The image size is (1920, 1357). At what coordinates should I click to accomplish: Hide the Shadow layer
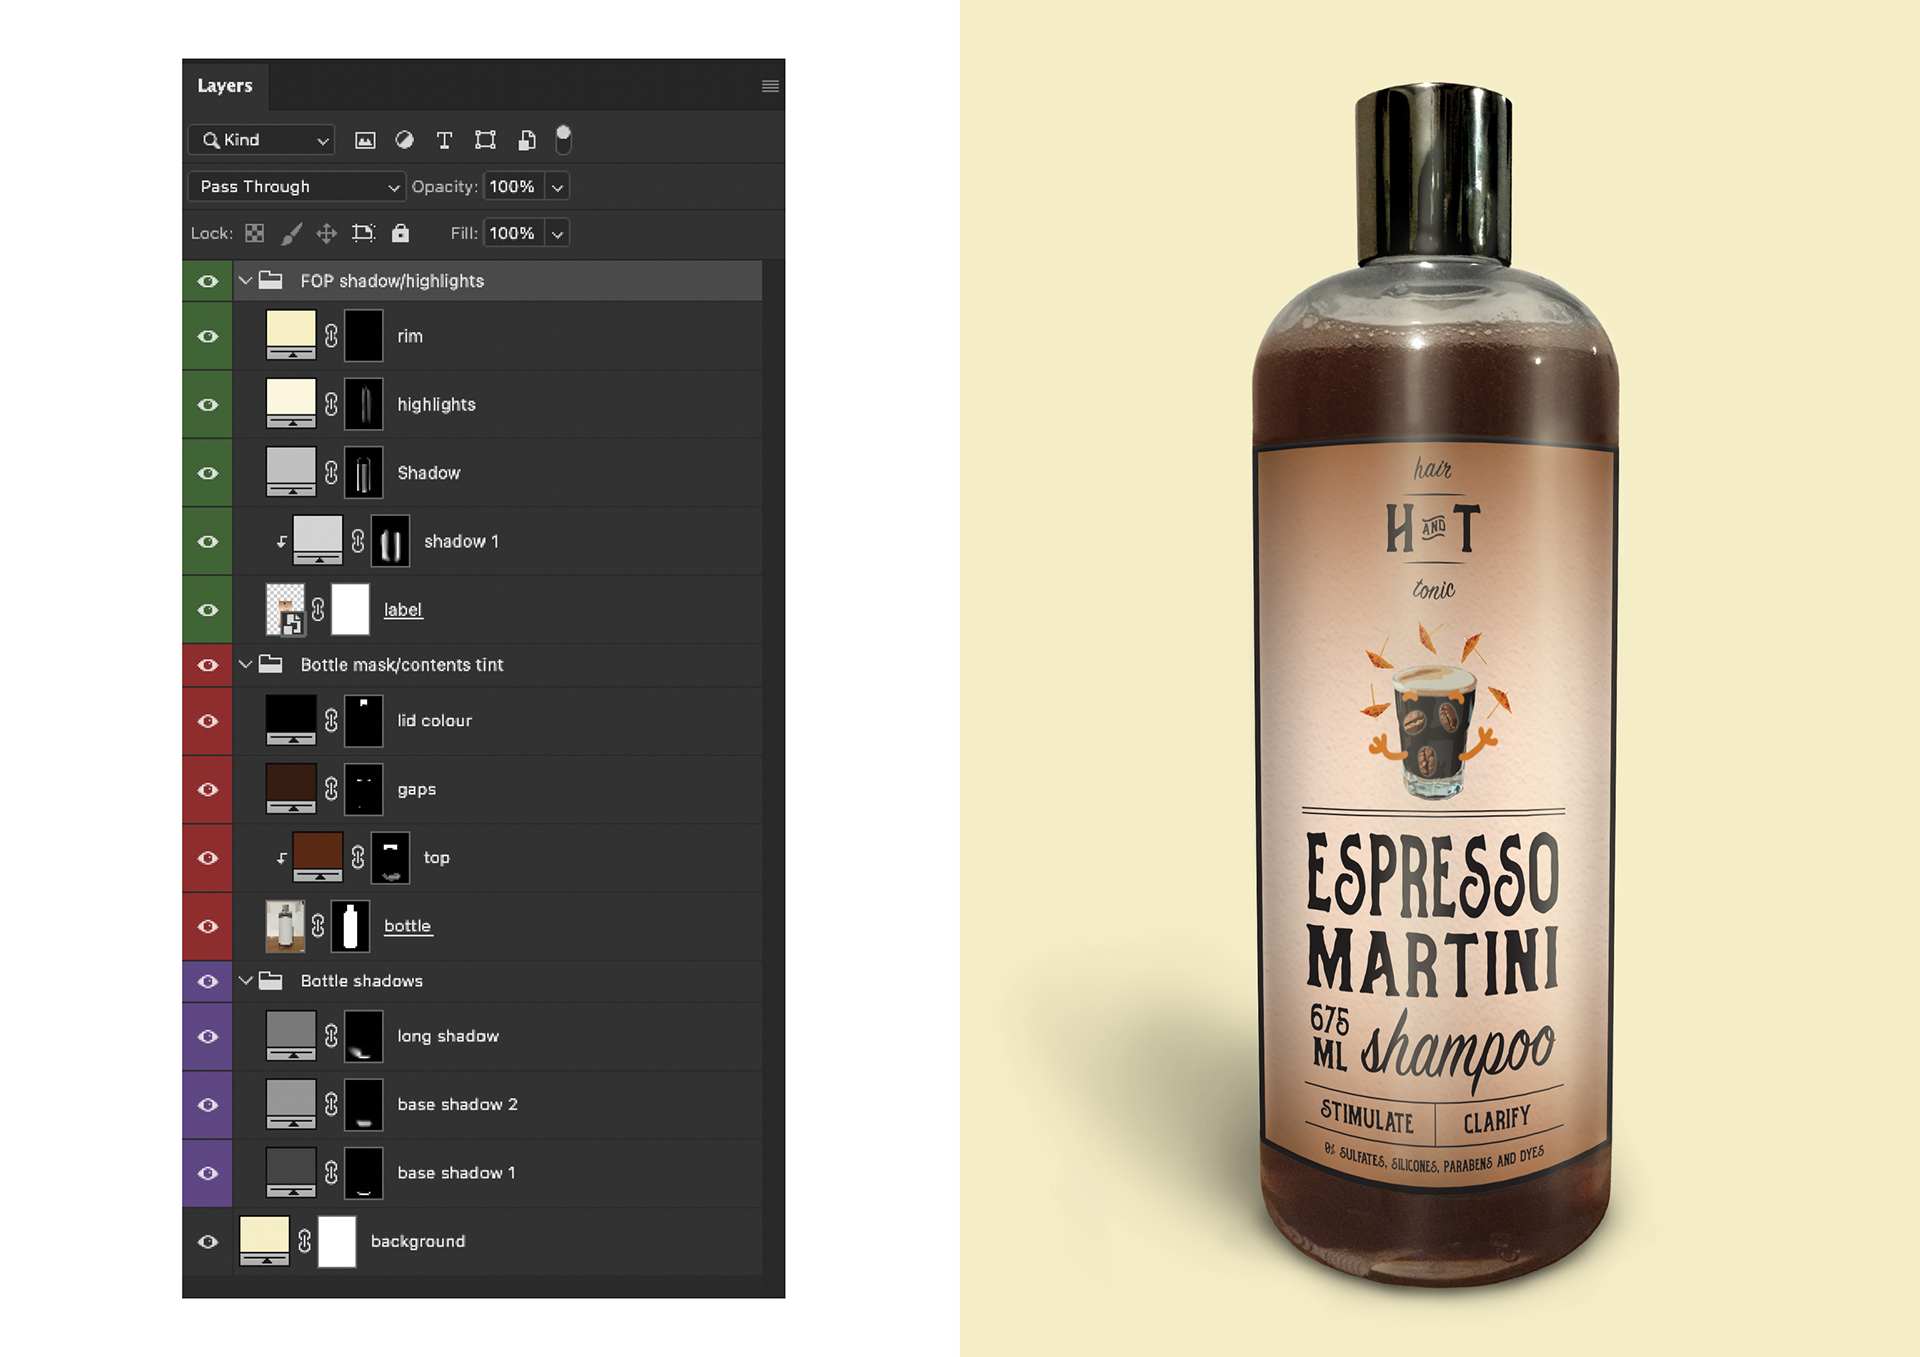click(x=208, y=473)
